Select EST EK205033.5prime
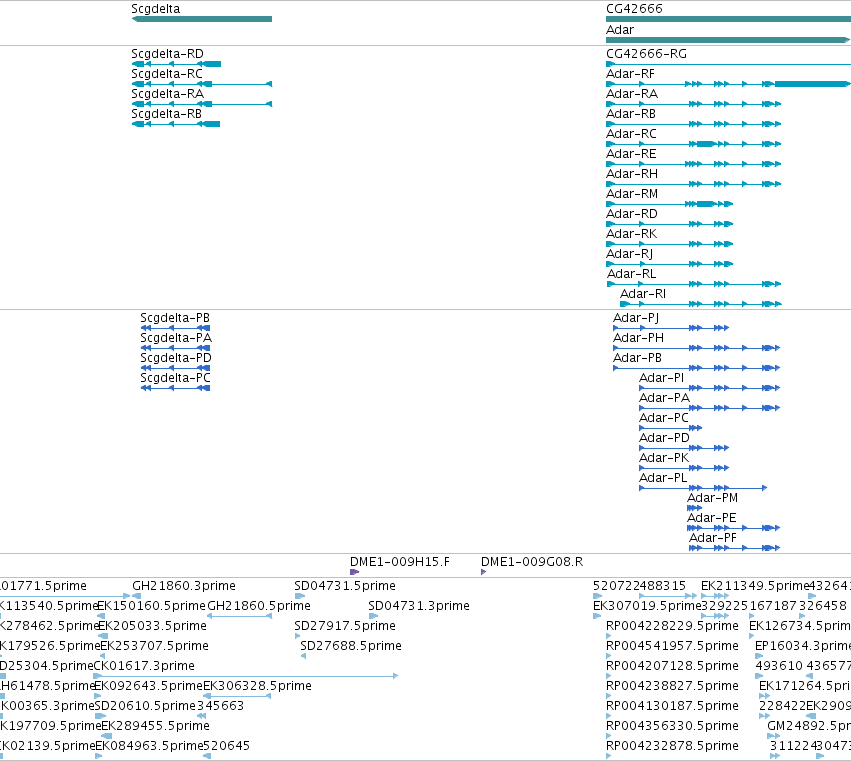This screenshot has height=761, width=851. click(153, 626)
